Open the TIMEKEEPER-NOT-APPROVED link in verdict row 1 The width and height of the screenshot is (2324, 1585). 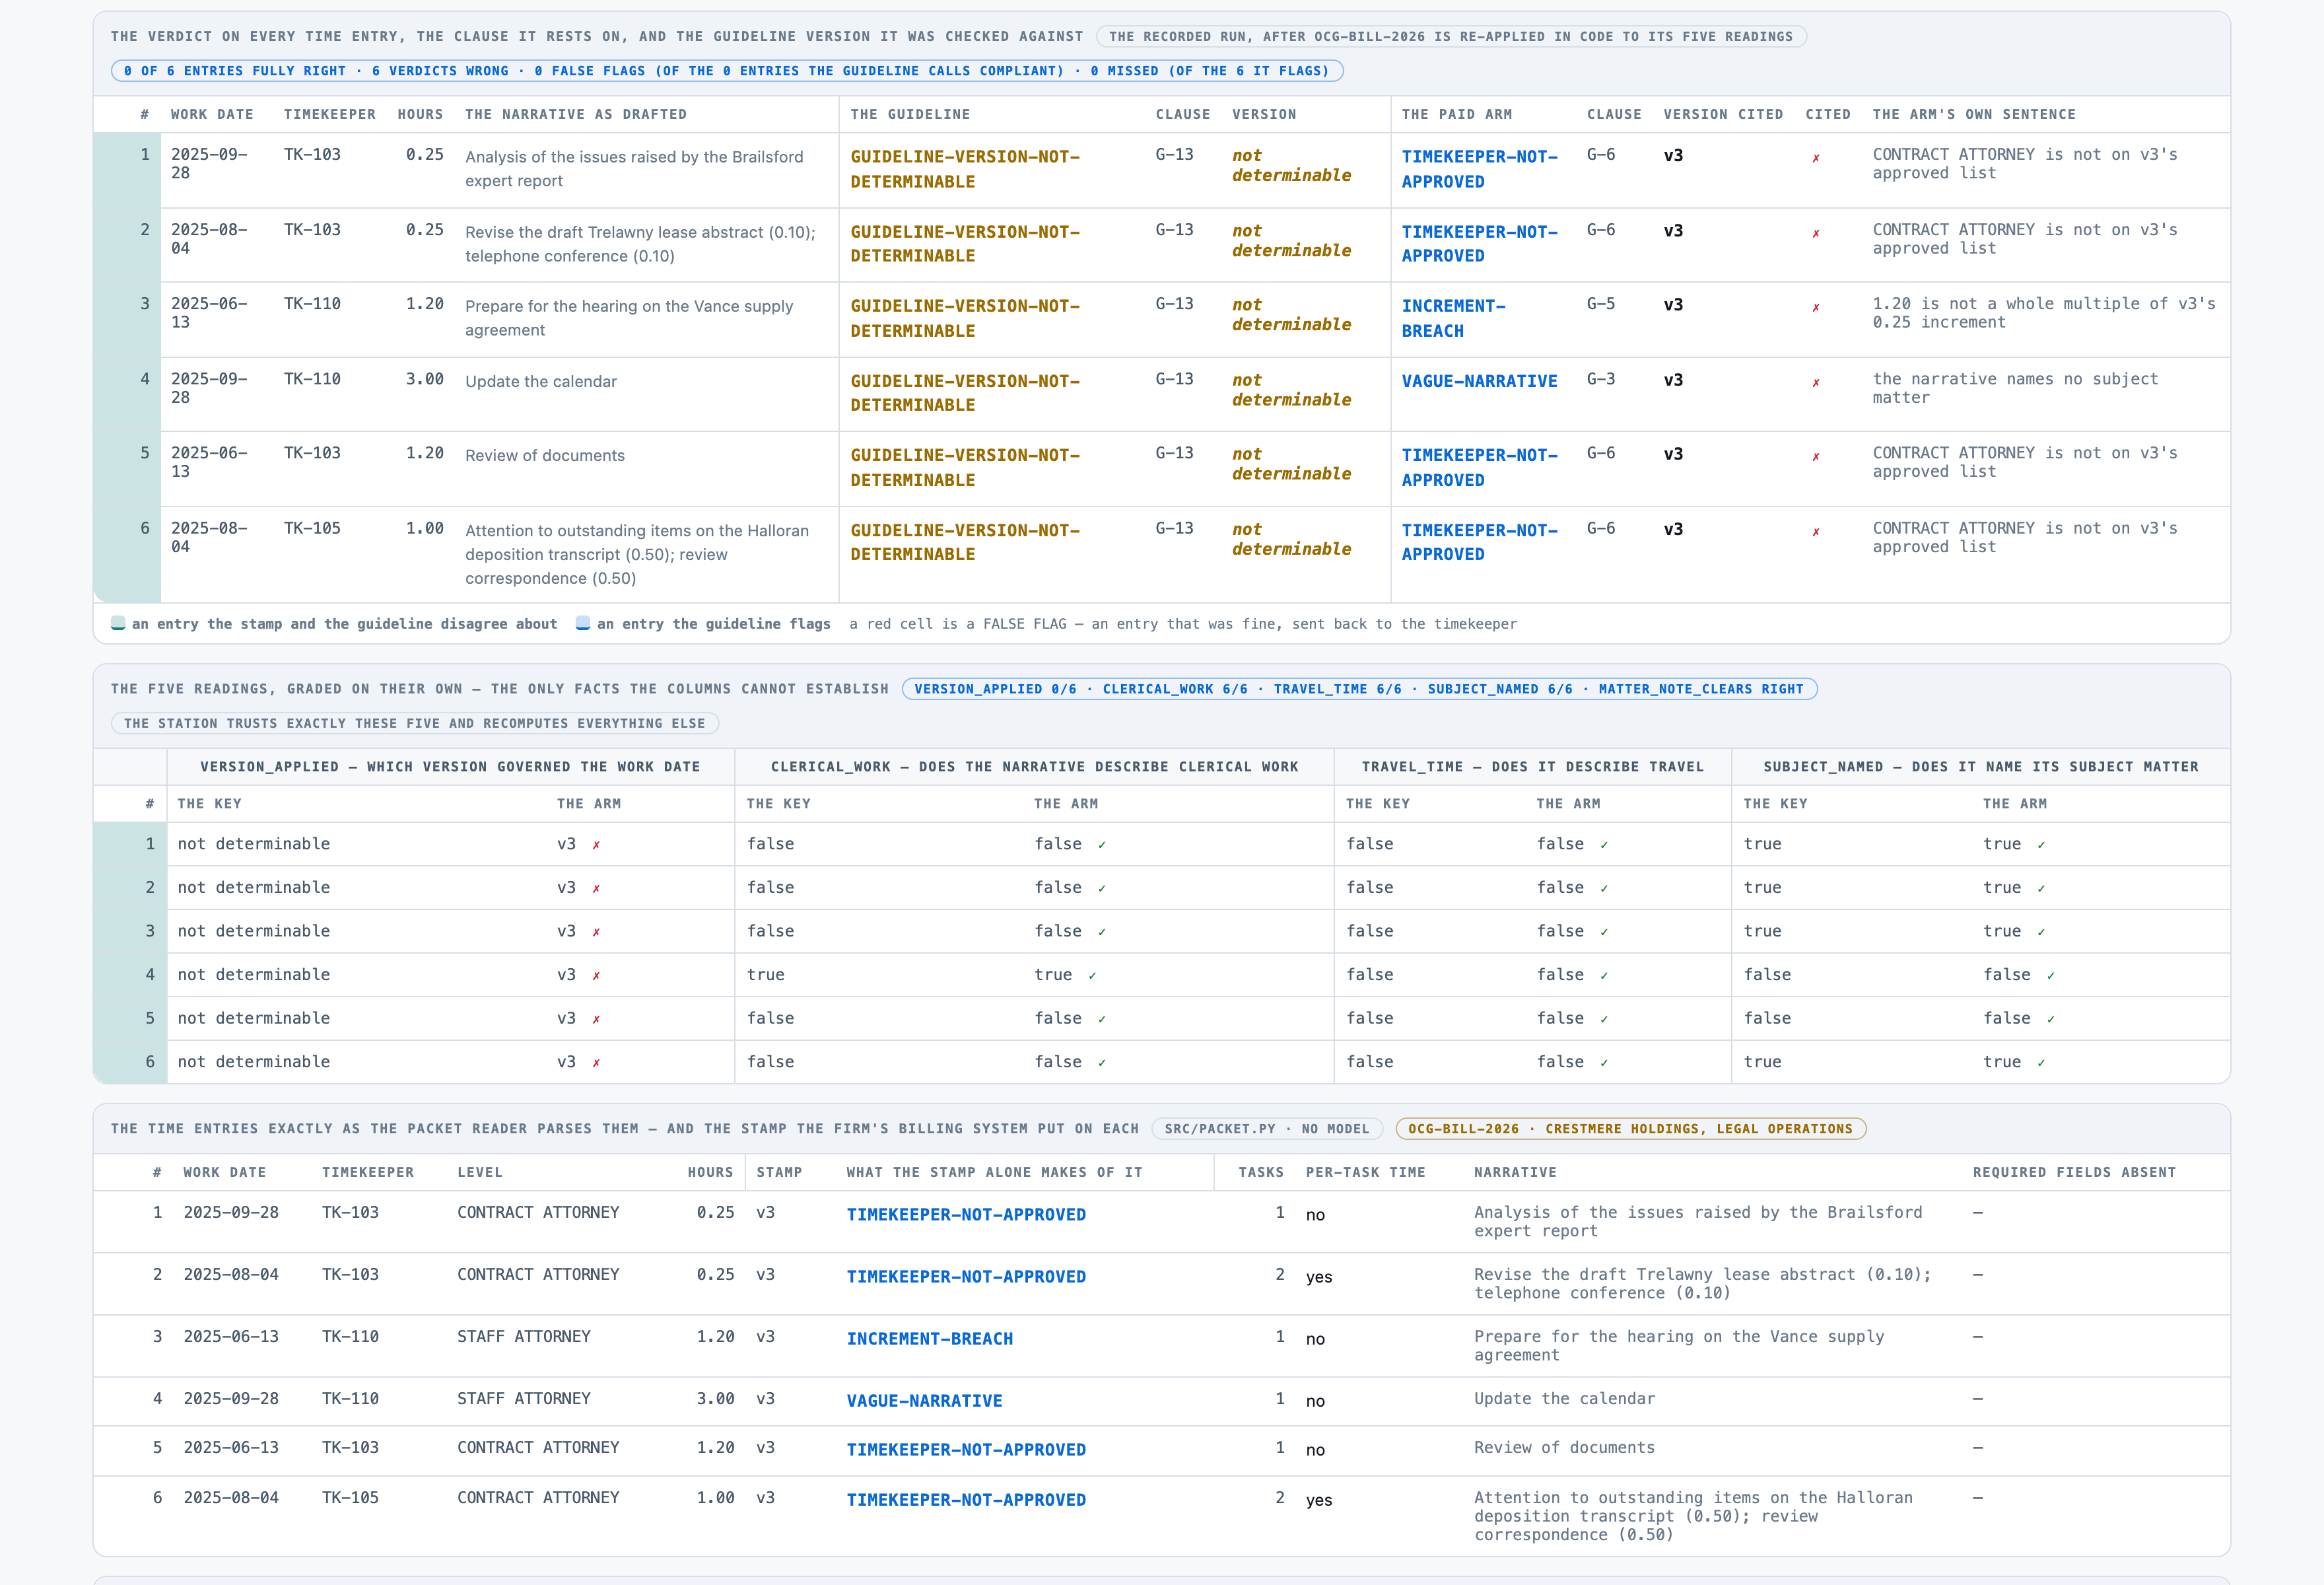coord(1479,169)
